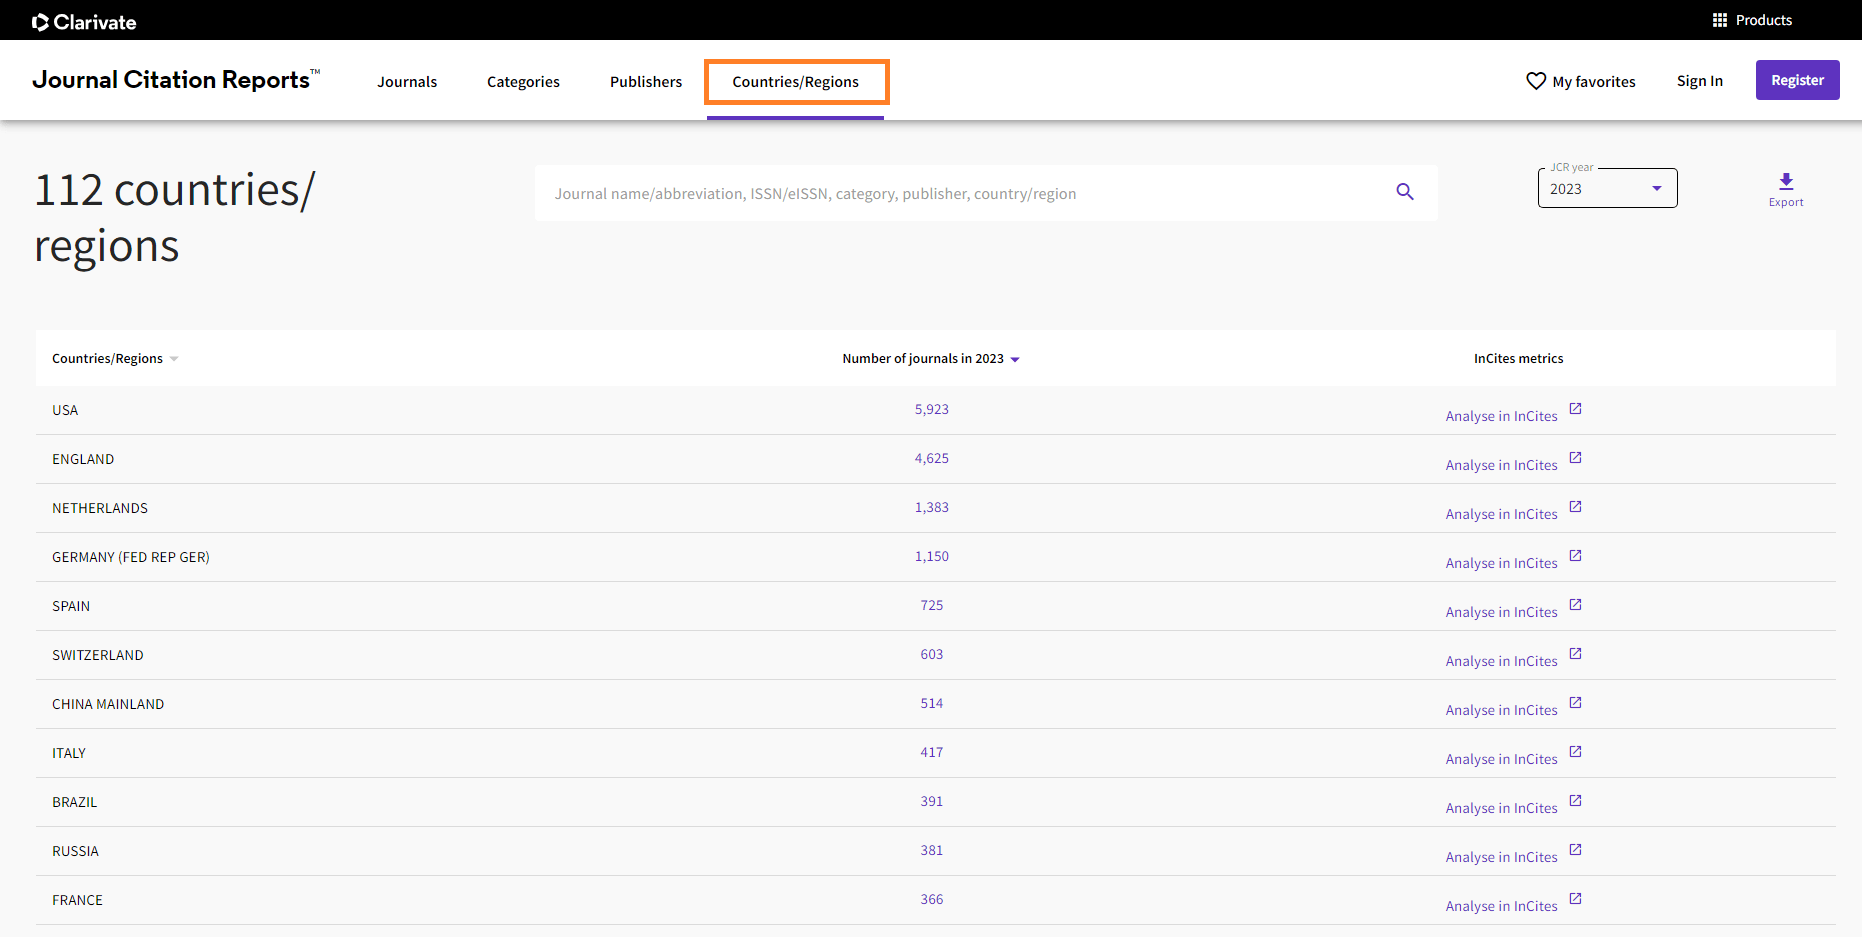This screenshot has width=1862, height=937.
Task: Click Analyse in InCites for USA
Action: pyautogui.click(x=1501, y=416)
